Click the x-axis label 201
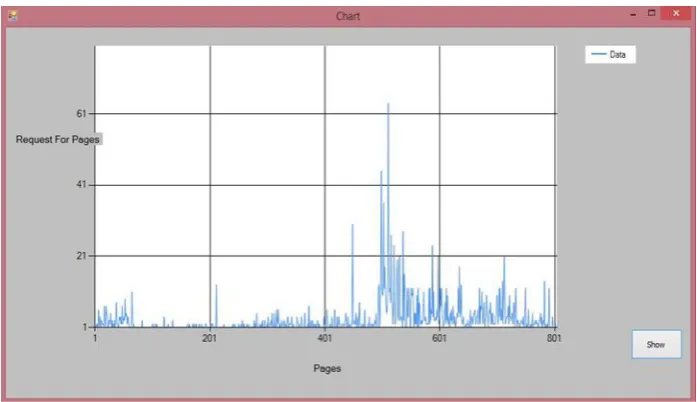 point(209,338)
